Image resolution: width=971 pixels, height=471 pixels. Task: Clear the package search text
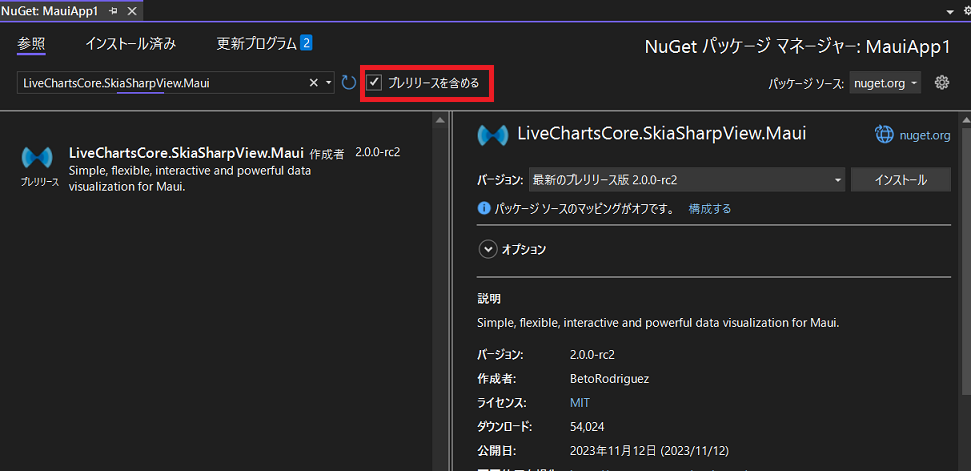tap(314, 82)
